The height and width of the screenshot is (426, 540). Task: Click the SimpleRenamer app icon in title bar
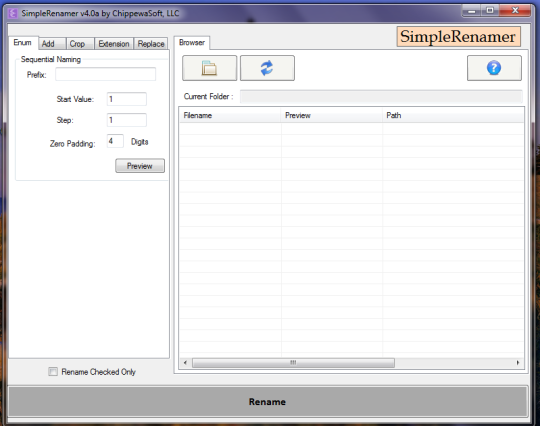tap(13, 13)
